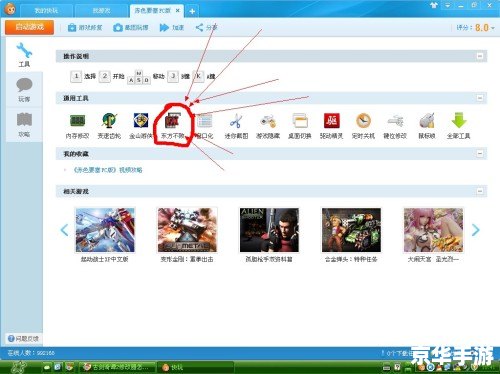The image size is (500, 374).
Task: Click the 2 开始 key hint
Action: pos(112,76)
